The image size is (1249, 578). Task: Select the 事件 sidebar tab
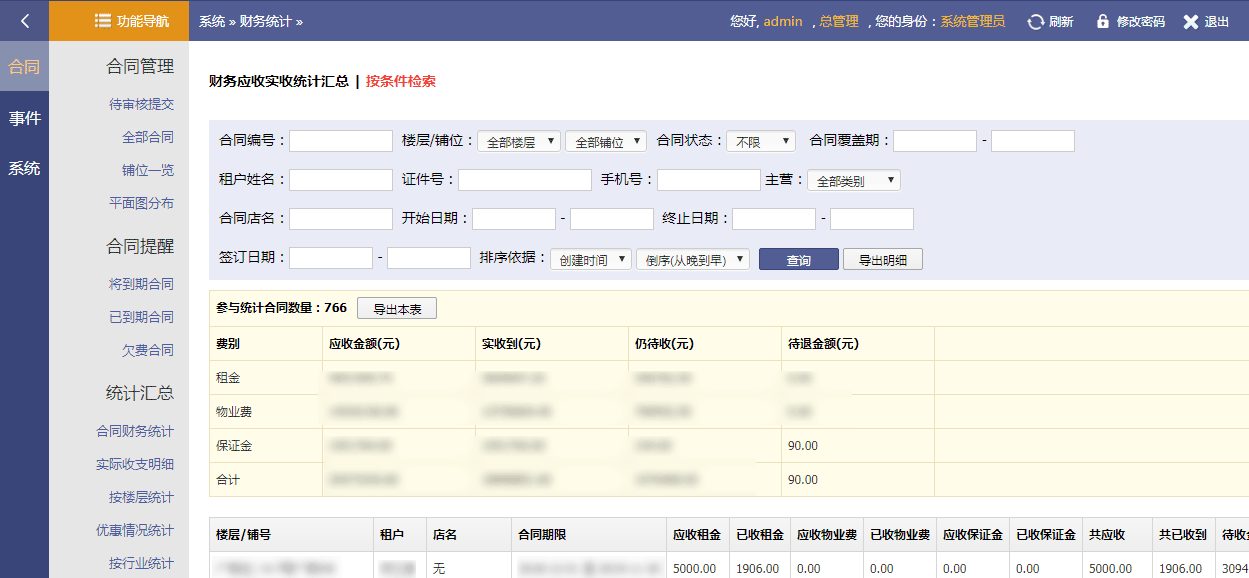coord(24,118)
